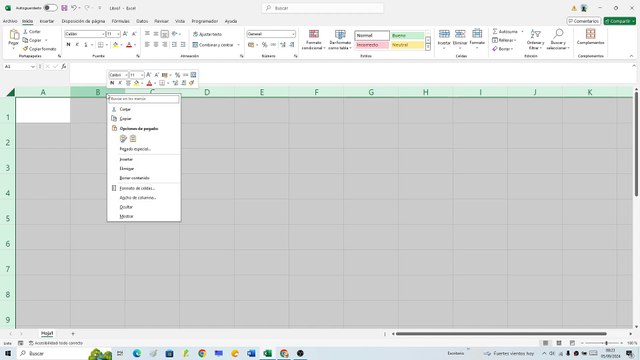Switch to page layout view button
The image size is (640, 360).
coord(559,343)
